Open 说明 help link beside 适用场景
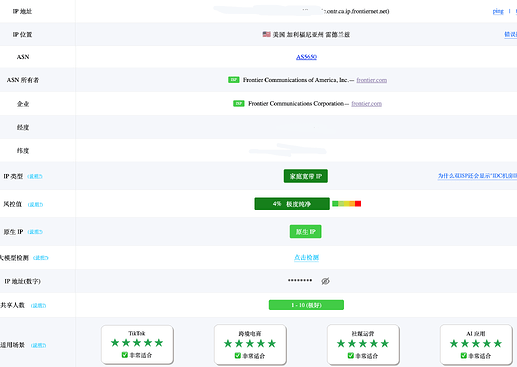The image size is (517, 367). point(38,345)
